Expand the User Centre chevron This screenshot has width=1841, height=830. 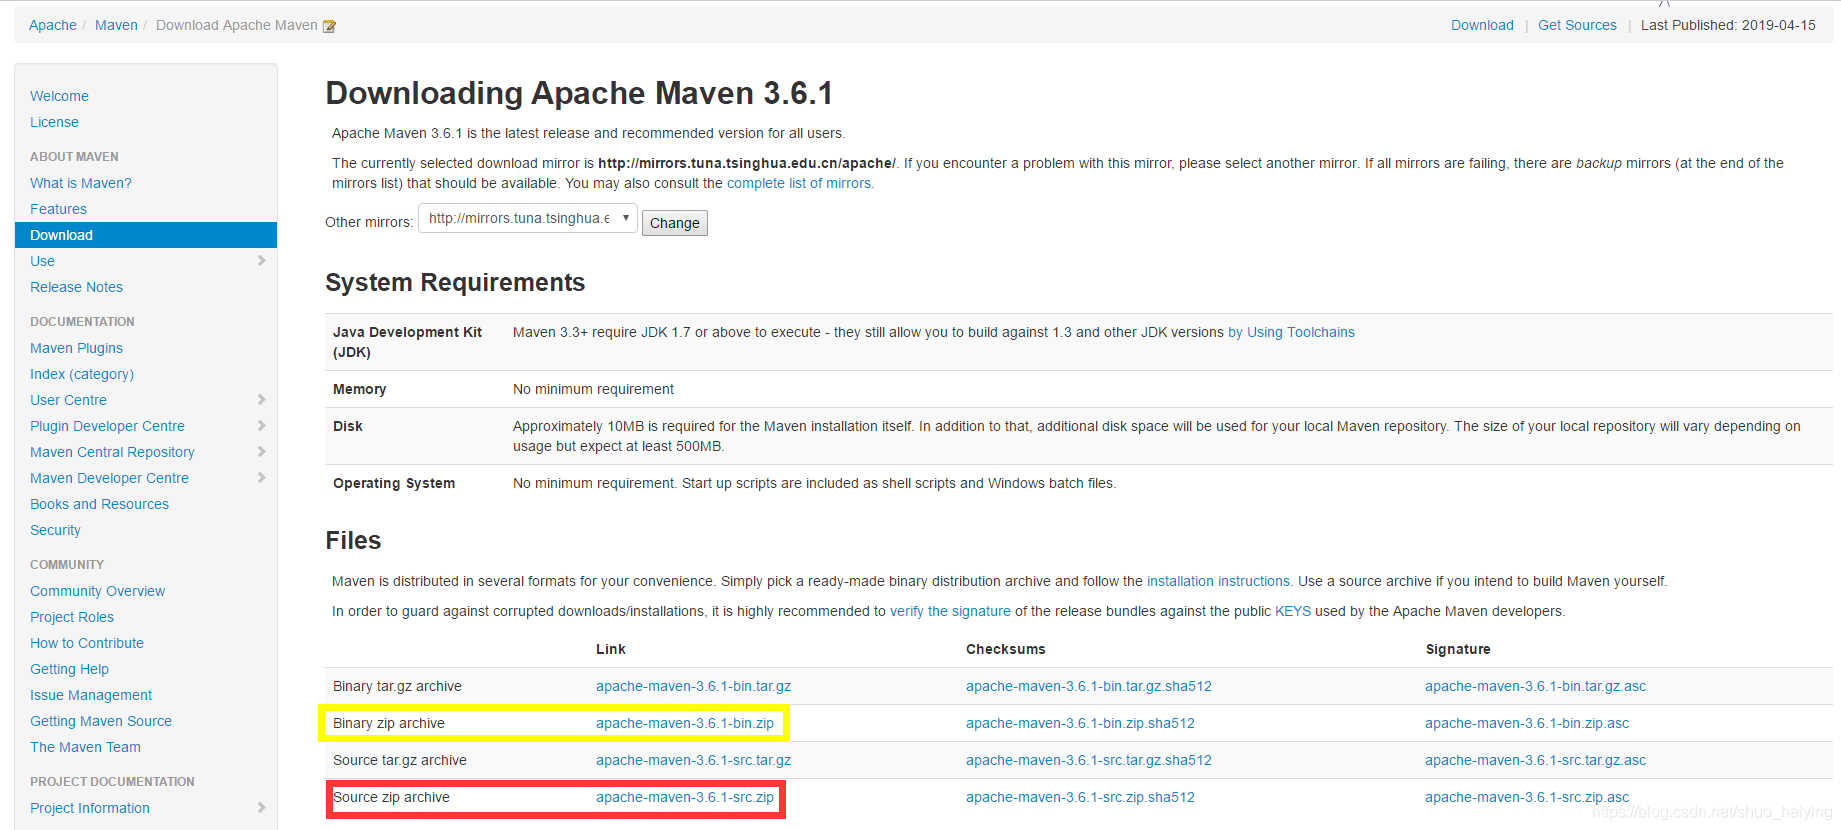pyautogui.click(x=262, y=400)
